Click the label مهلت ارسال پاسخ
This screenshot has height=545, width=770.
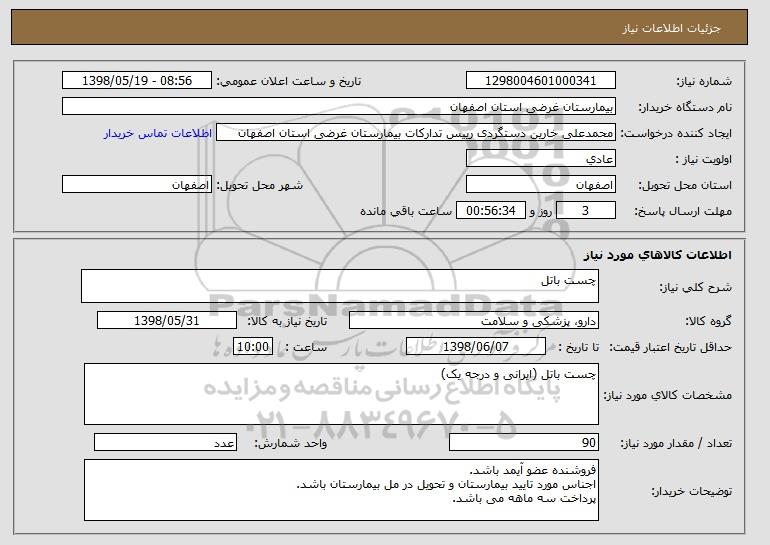coord(683,212)
